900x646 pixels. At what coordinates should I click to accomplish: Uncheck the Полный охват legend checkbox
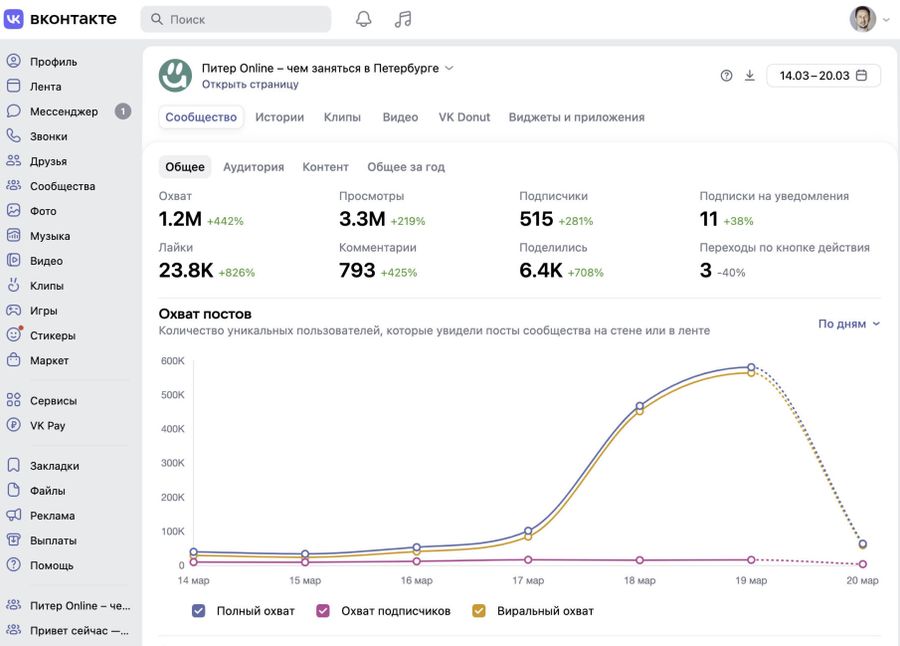click(x=198, y=611)
